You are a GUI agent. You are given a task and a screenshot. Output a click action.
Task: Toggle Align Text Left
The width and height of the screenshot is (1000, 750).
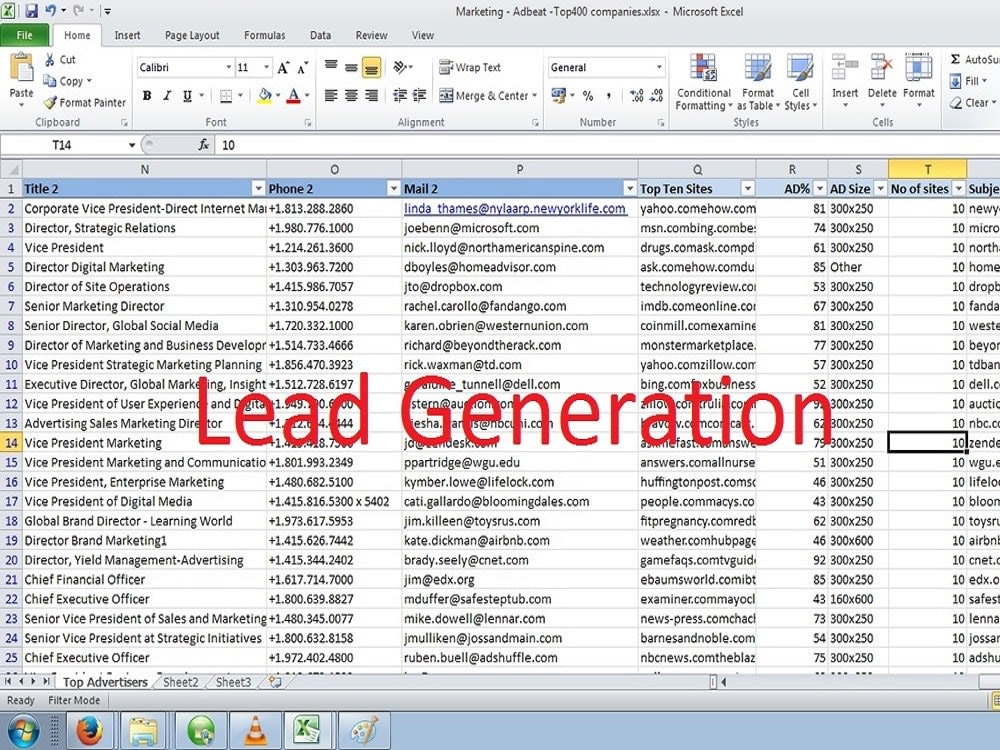pos(331,96)
